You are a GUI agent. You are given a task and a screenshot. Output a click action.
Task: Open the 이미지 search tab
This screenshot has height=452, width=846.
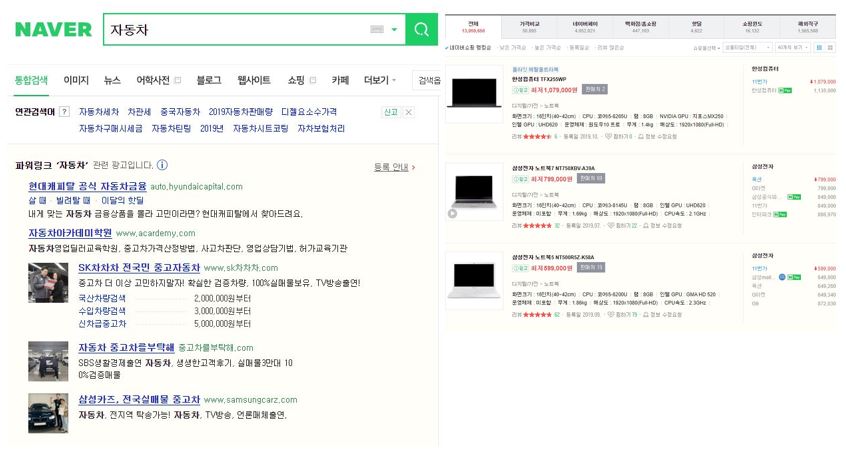[x=76, y=80]
